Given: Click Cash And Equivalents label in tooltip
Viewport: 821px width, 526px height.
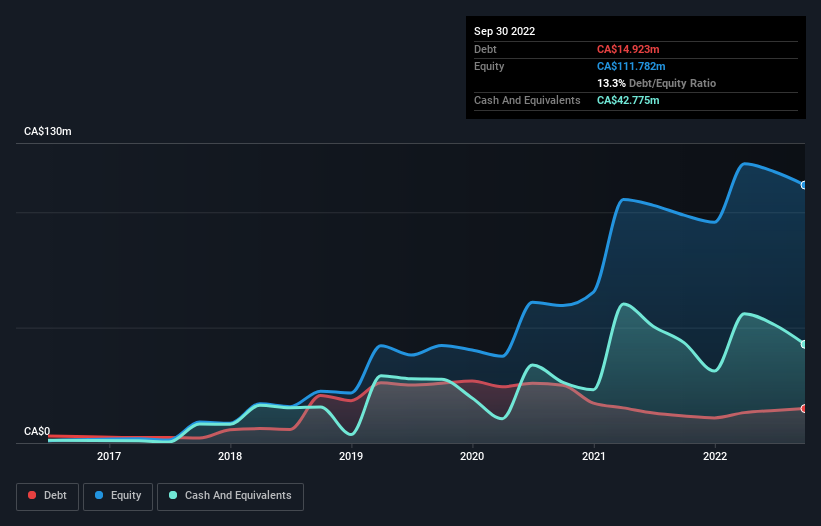Looking at the screenshot, I should tap(527, 100).
